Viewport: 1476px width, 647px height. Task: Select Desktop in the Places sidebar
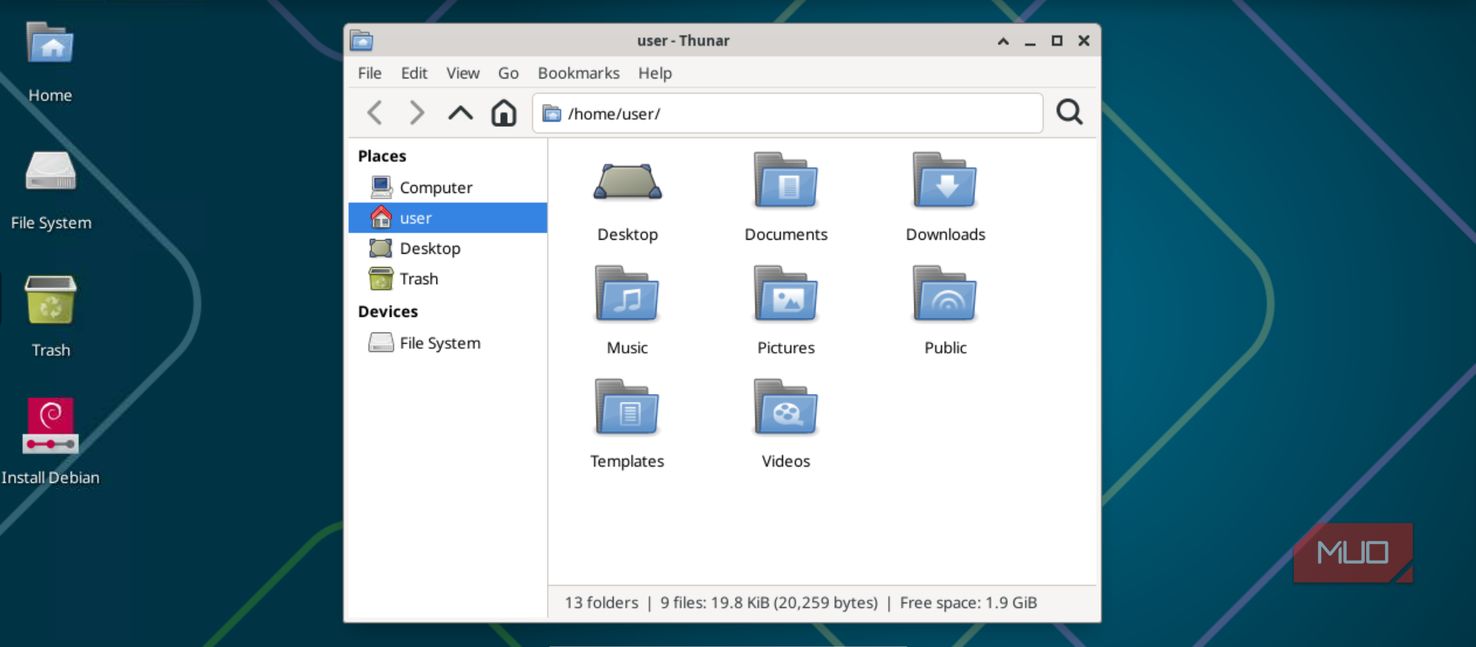(x=448, y=248)
